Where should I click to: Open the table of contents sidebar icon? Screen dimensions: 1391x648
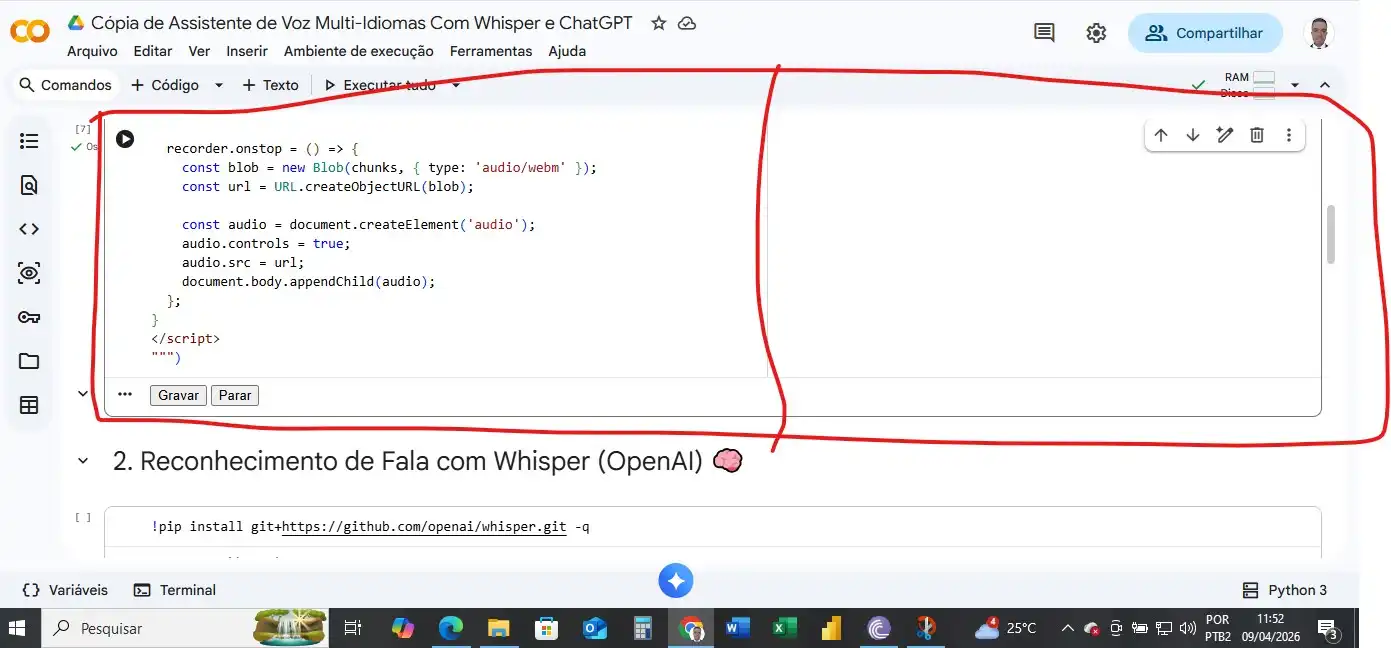click(x=29, y=141)
